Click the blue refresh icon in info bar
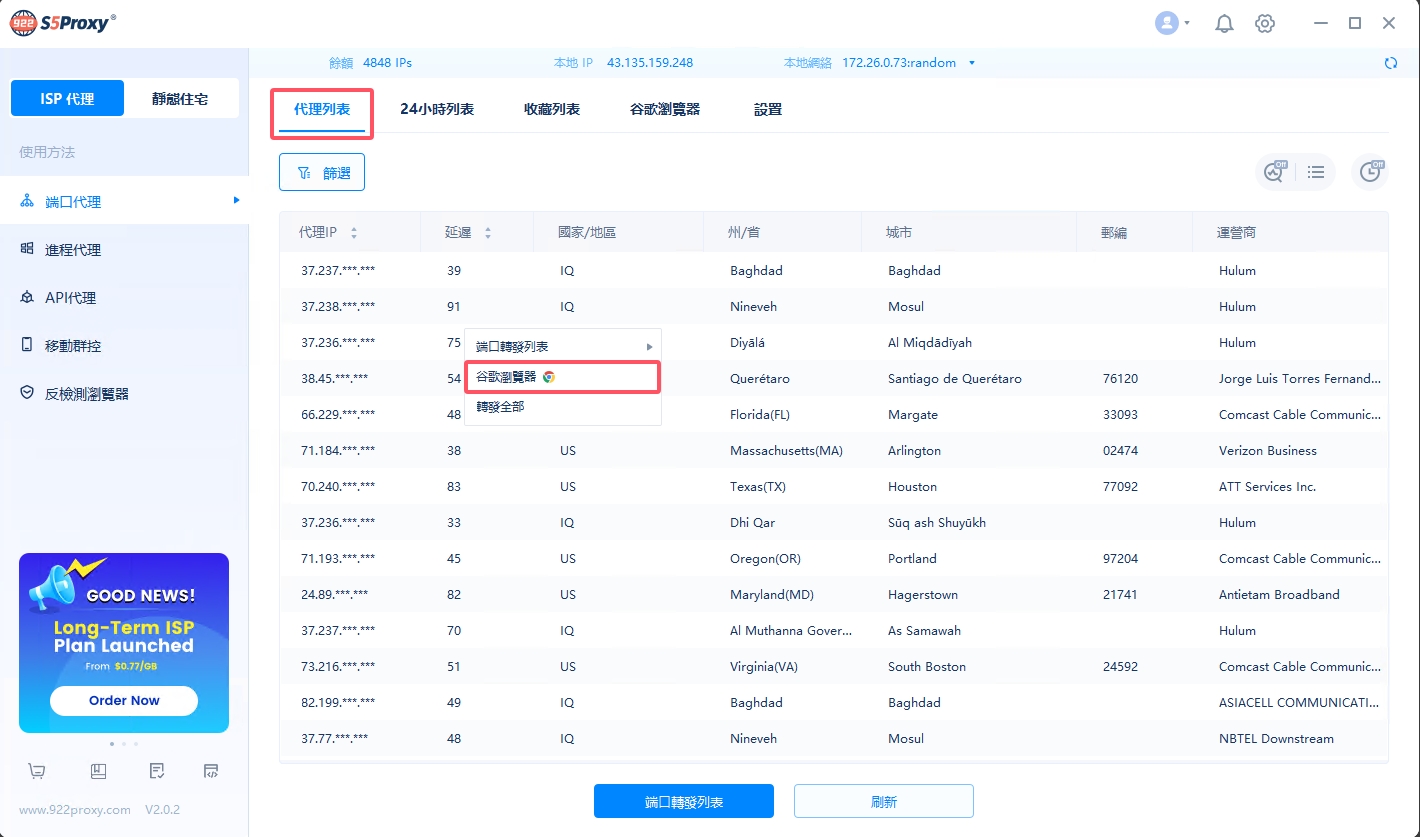The image size is (1420, 837). (1390, 63)
